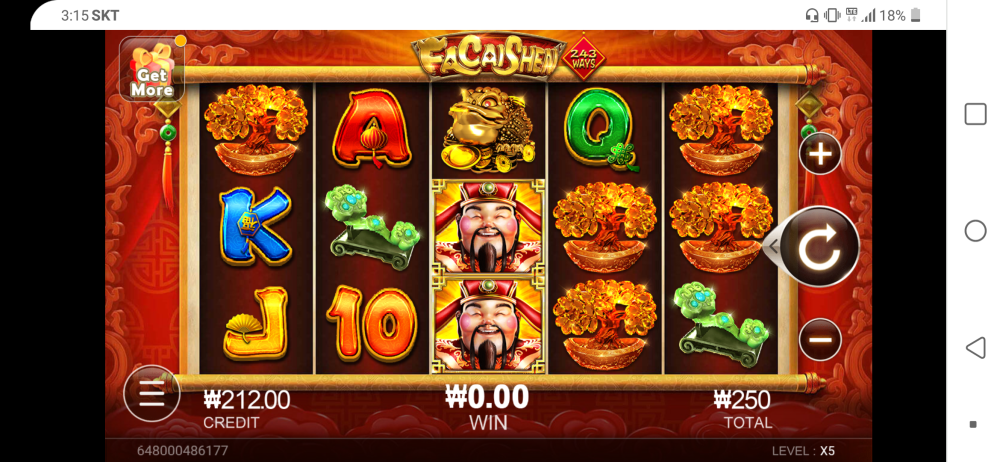The height and width of the screenshot is (462, 1000).
Task: Open recent apps with the square button
Action: 975,114
